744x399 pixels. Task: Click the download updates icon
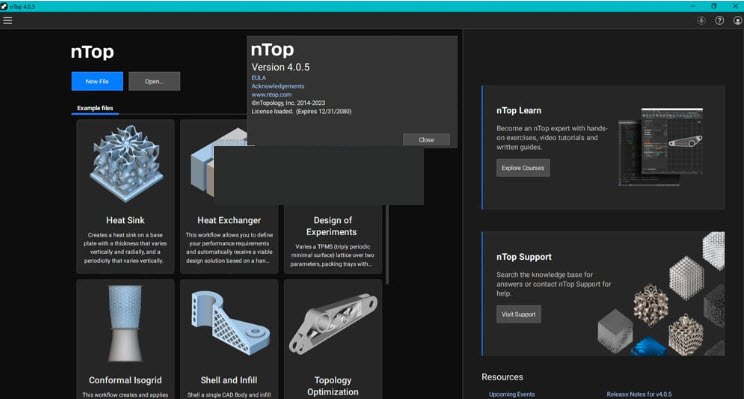(701, 20)
